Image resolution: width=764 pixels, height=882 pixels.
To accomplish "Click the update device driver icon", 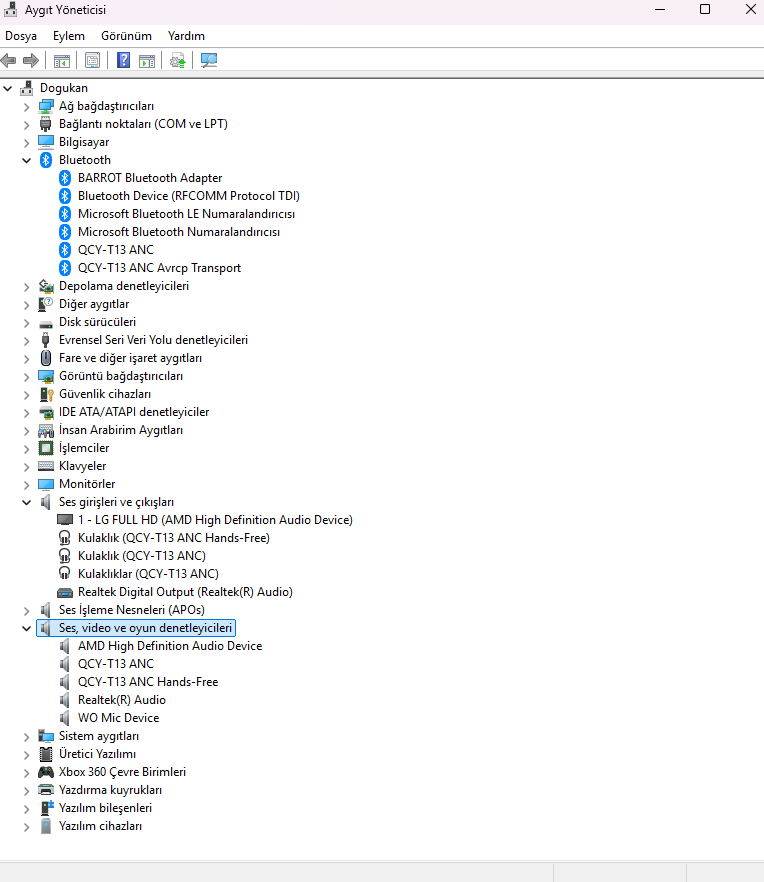I will [178, 60].
